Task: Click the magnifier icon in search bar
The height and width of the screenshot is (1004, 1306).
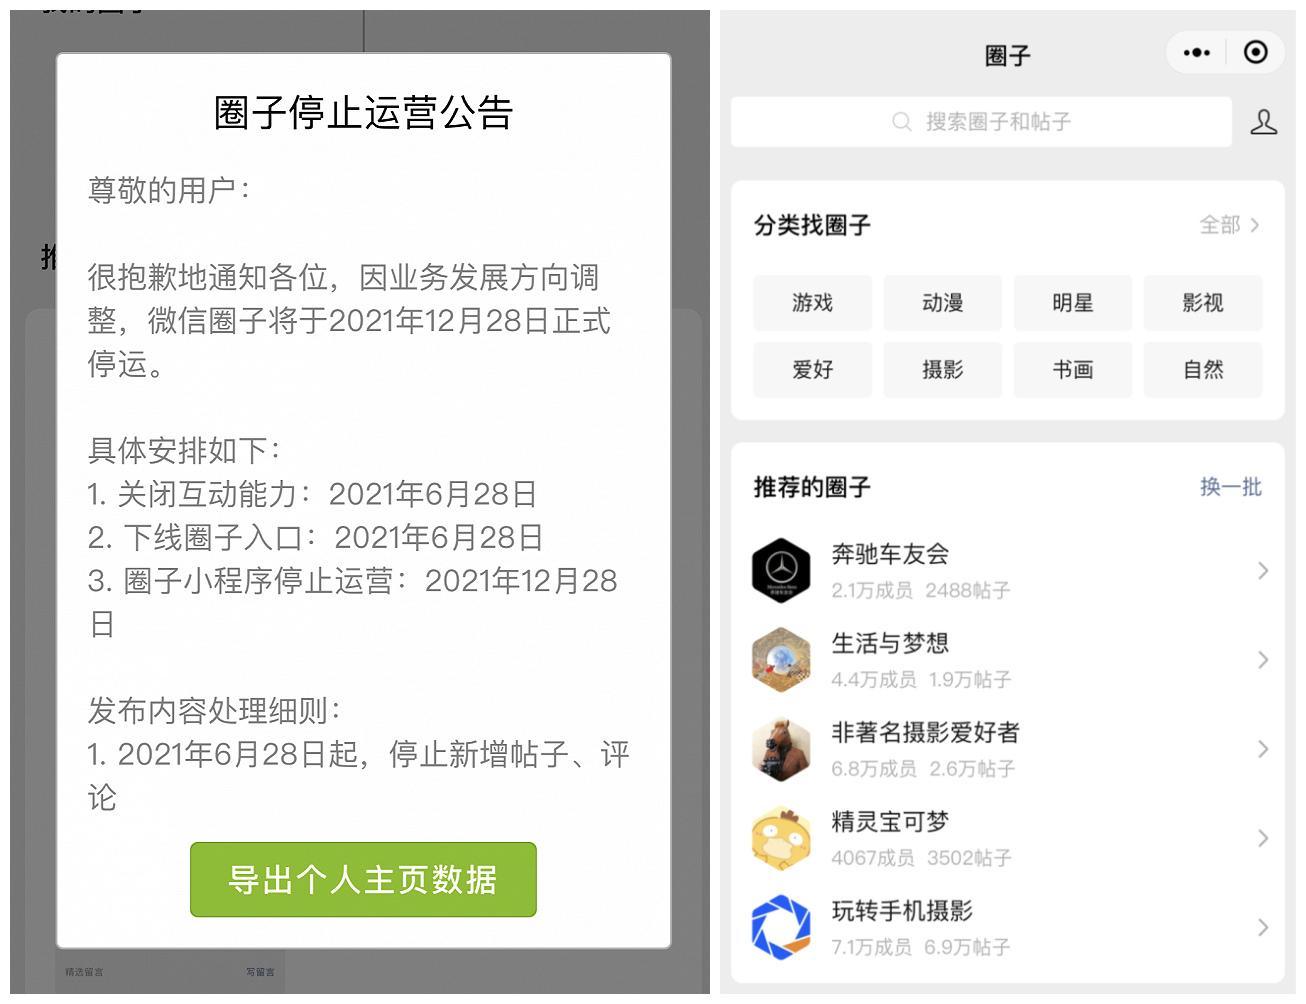Action: [x=901, y=122]
